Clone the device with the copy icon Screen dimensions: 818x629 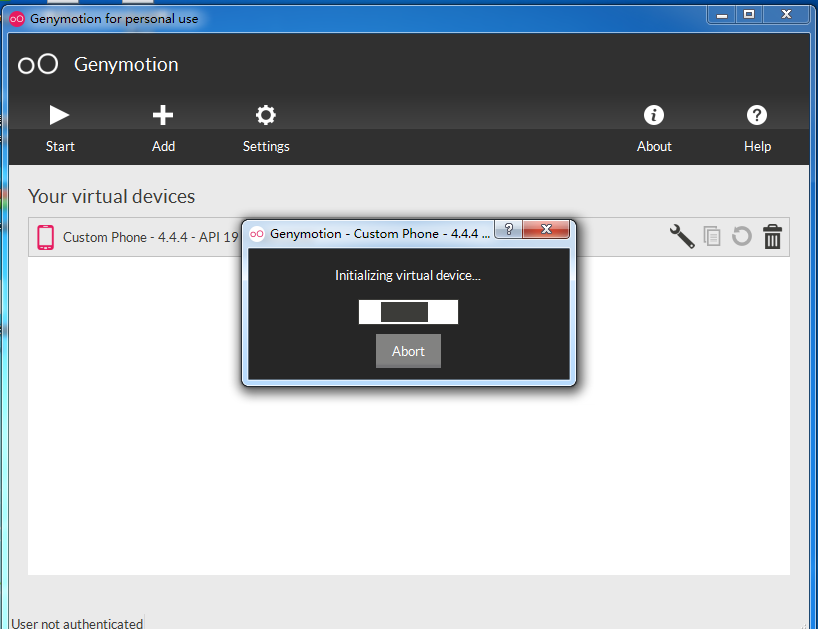[x=712, y=236]
